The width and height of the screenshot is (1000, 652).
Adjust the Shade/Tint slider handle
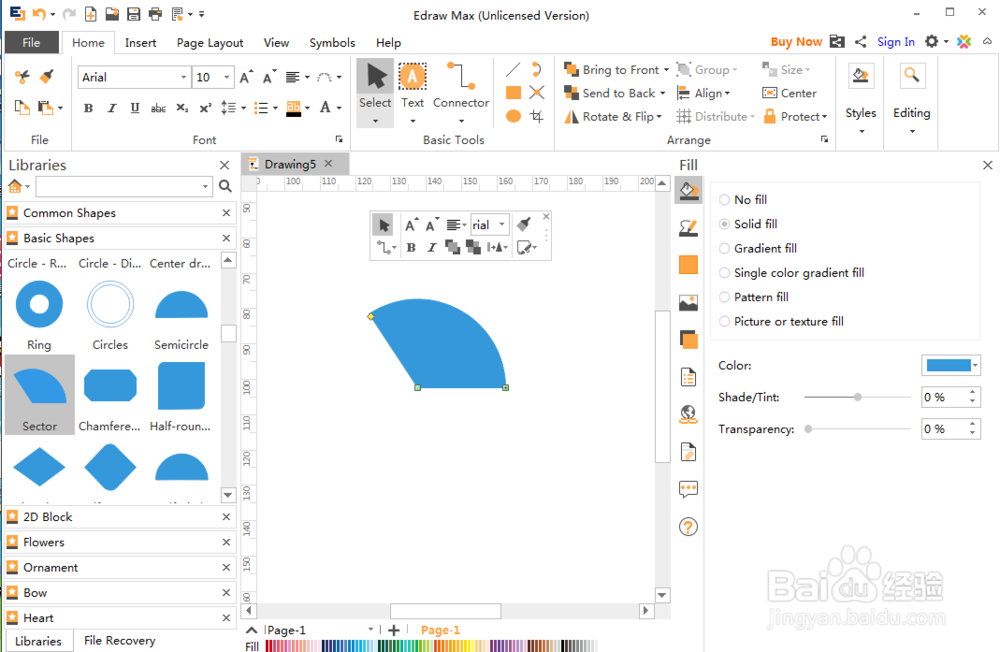click(858, 397)
